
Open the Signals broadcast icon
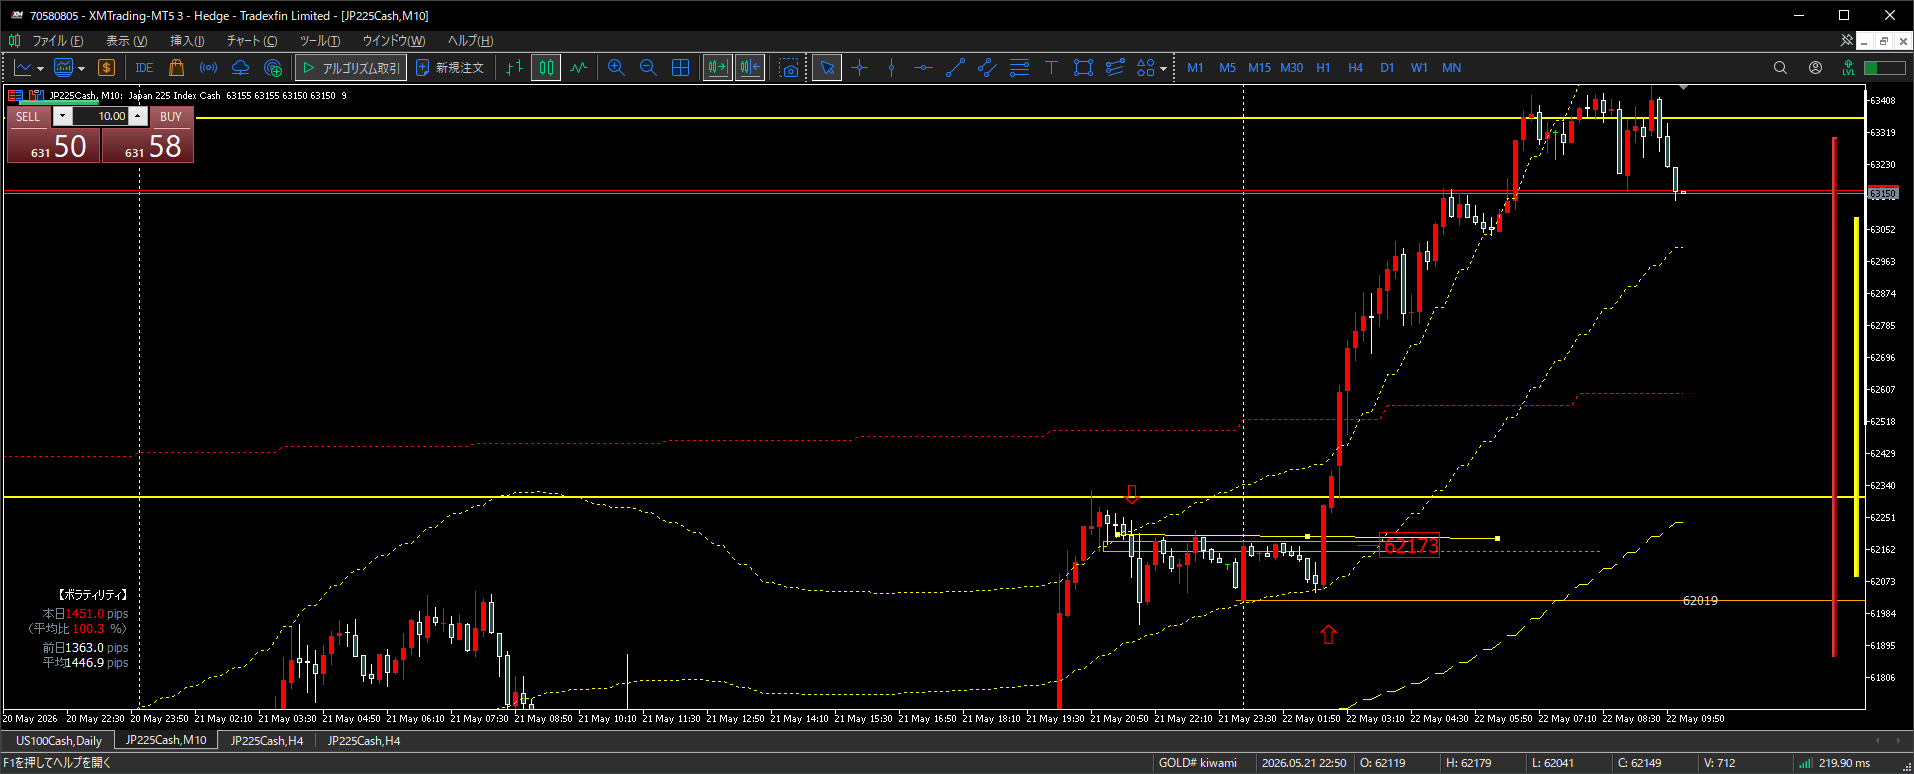tap(208, 68)
